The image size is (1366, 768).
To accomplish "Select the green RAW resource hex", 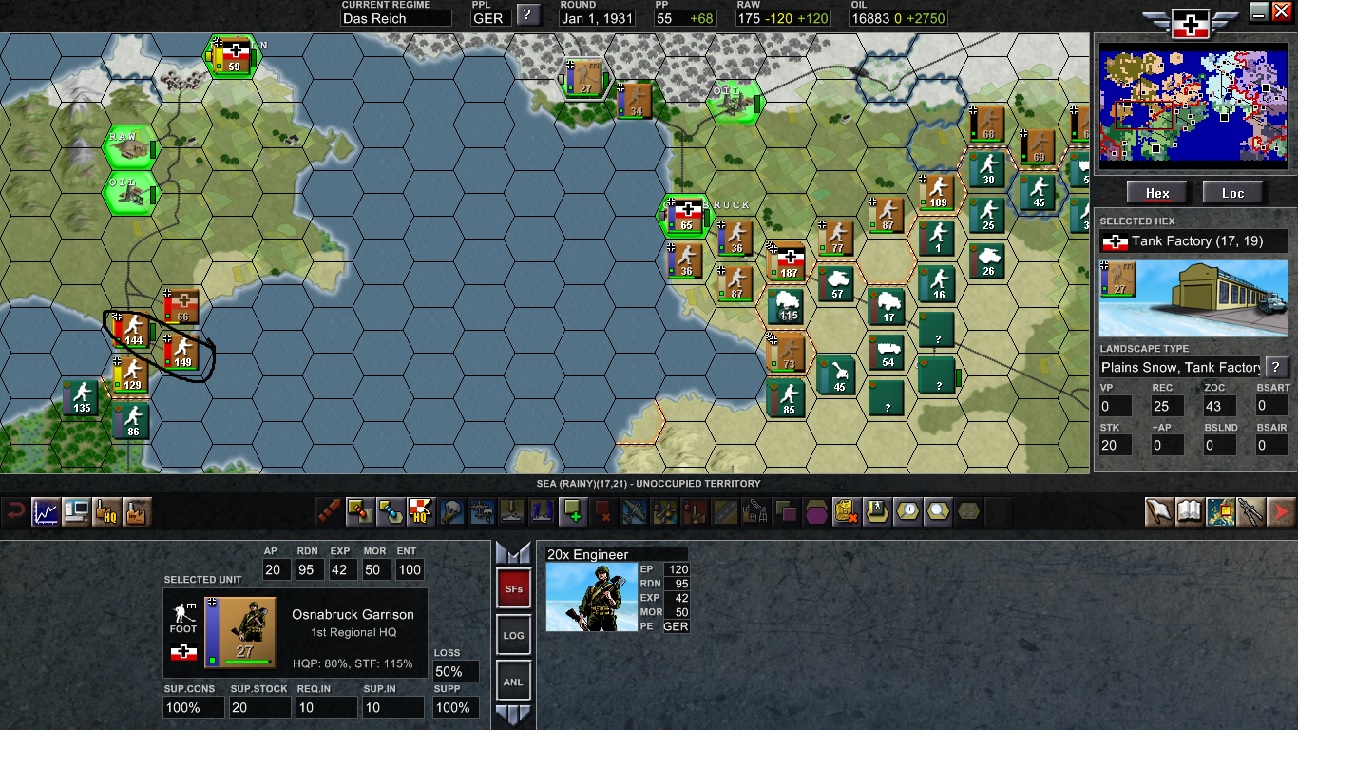I will [130, 148].
